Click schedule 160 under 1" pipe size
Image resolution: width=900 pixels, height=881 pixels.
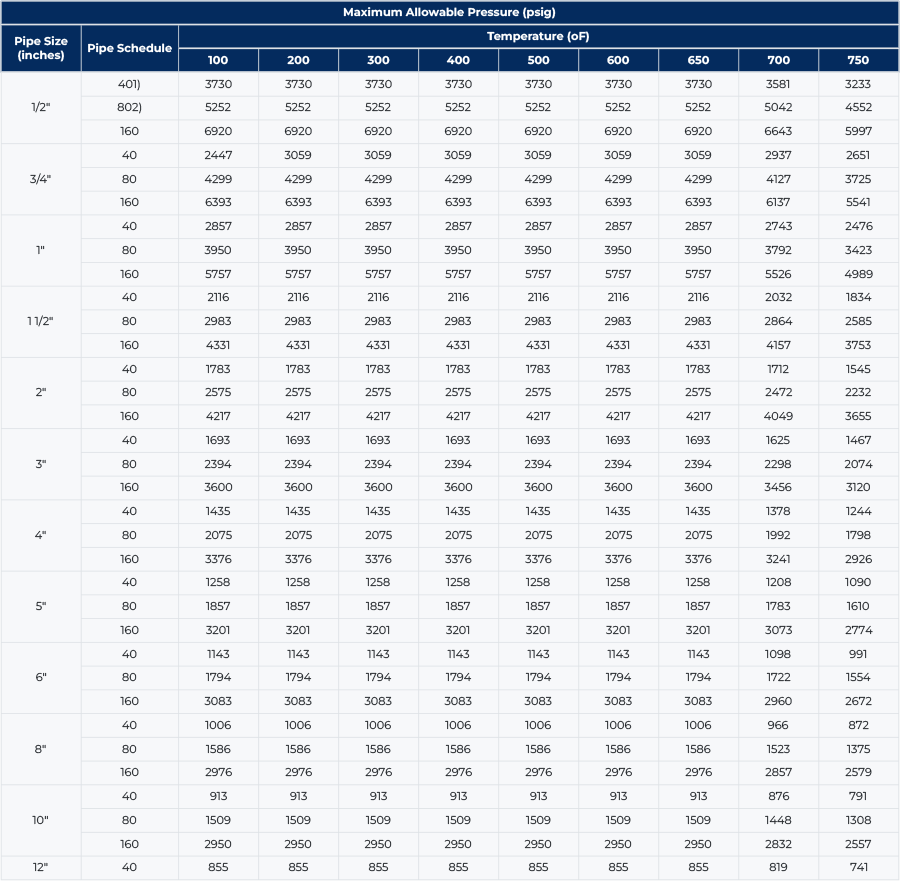(130, 273)
